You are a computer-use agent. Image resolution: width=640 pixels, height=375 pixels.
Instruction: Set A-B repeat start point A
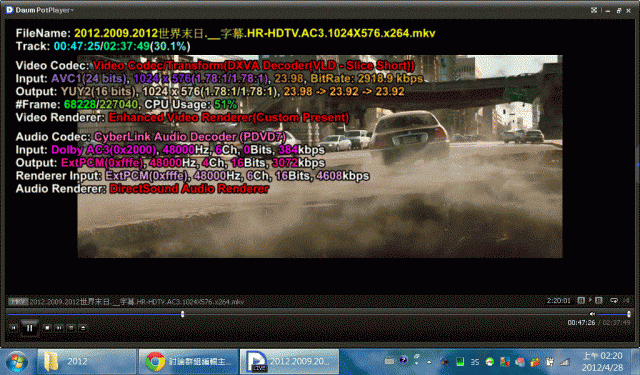coord(581,300)
